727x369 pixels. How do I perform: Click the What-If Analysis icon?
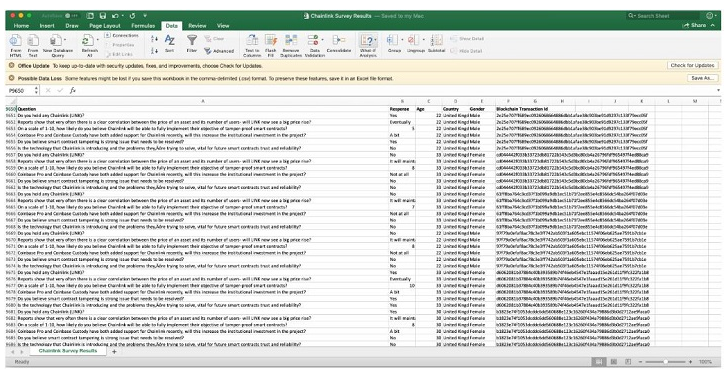pyautogui.click(x=367, y=40)
